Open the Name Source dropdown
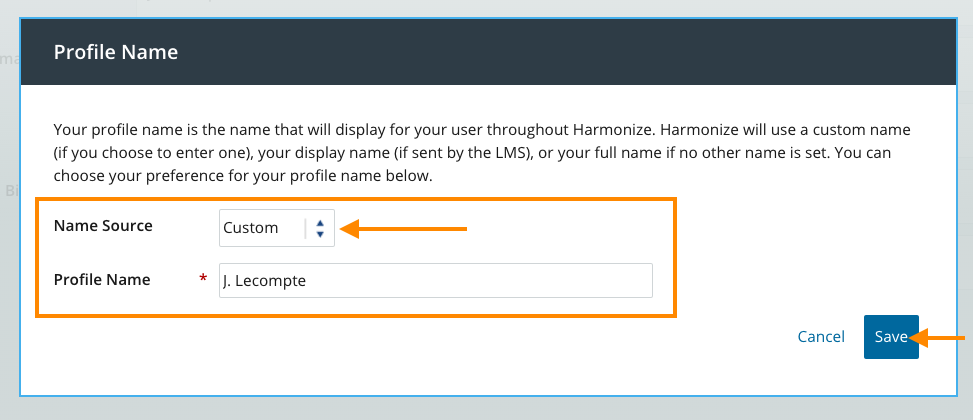Image resolution: width=973 pixels, height=420 pixels. (277, 228)
